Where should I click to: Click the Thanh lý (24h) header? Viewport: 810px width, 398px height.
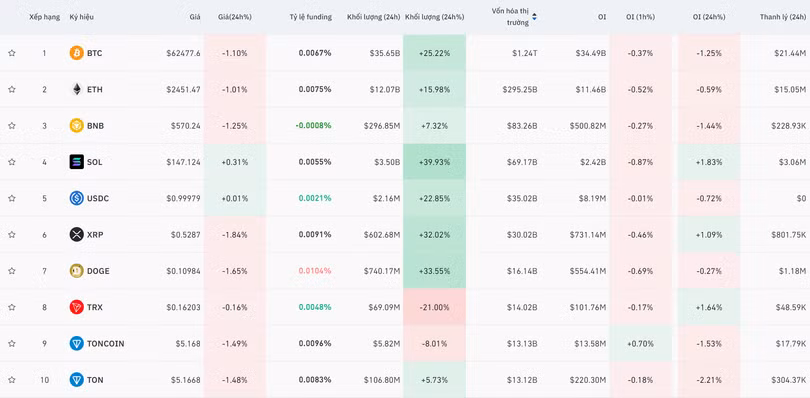pos(783,17)
